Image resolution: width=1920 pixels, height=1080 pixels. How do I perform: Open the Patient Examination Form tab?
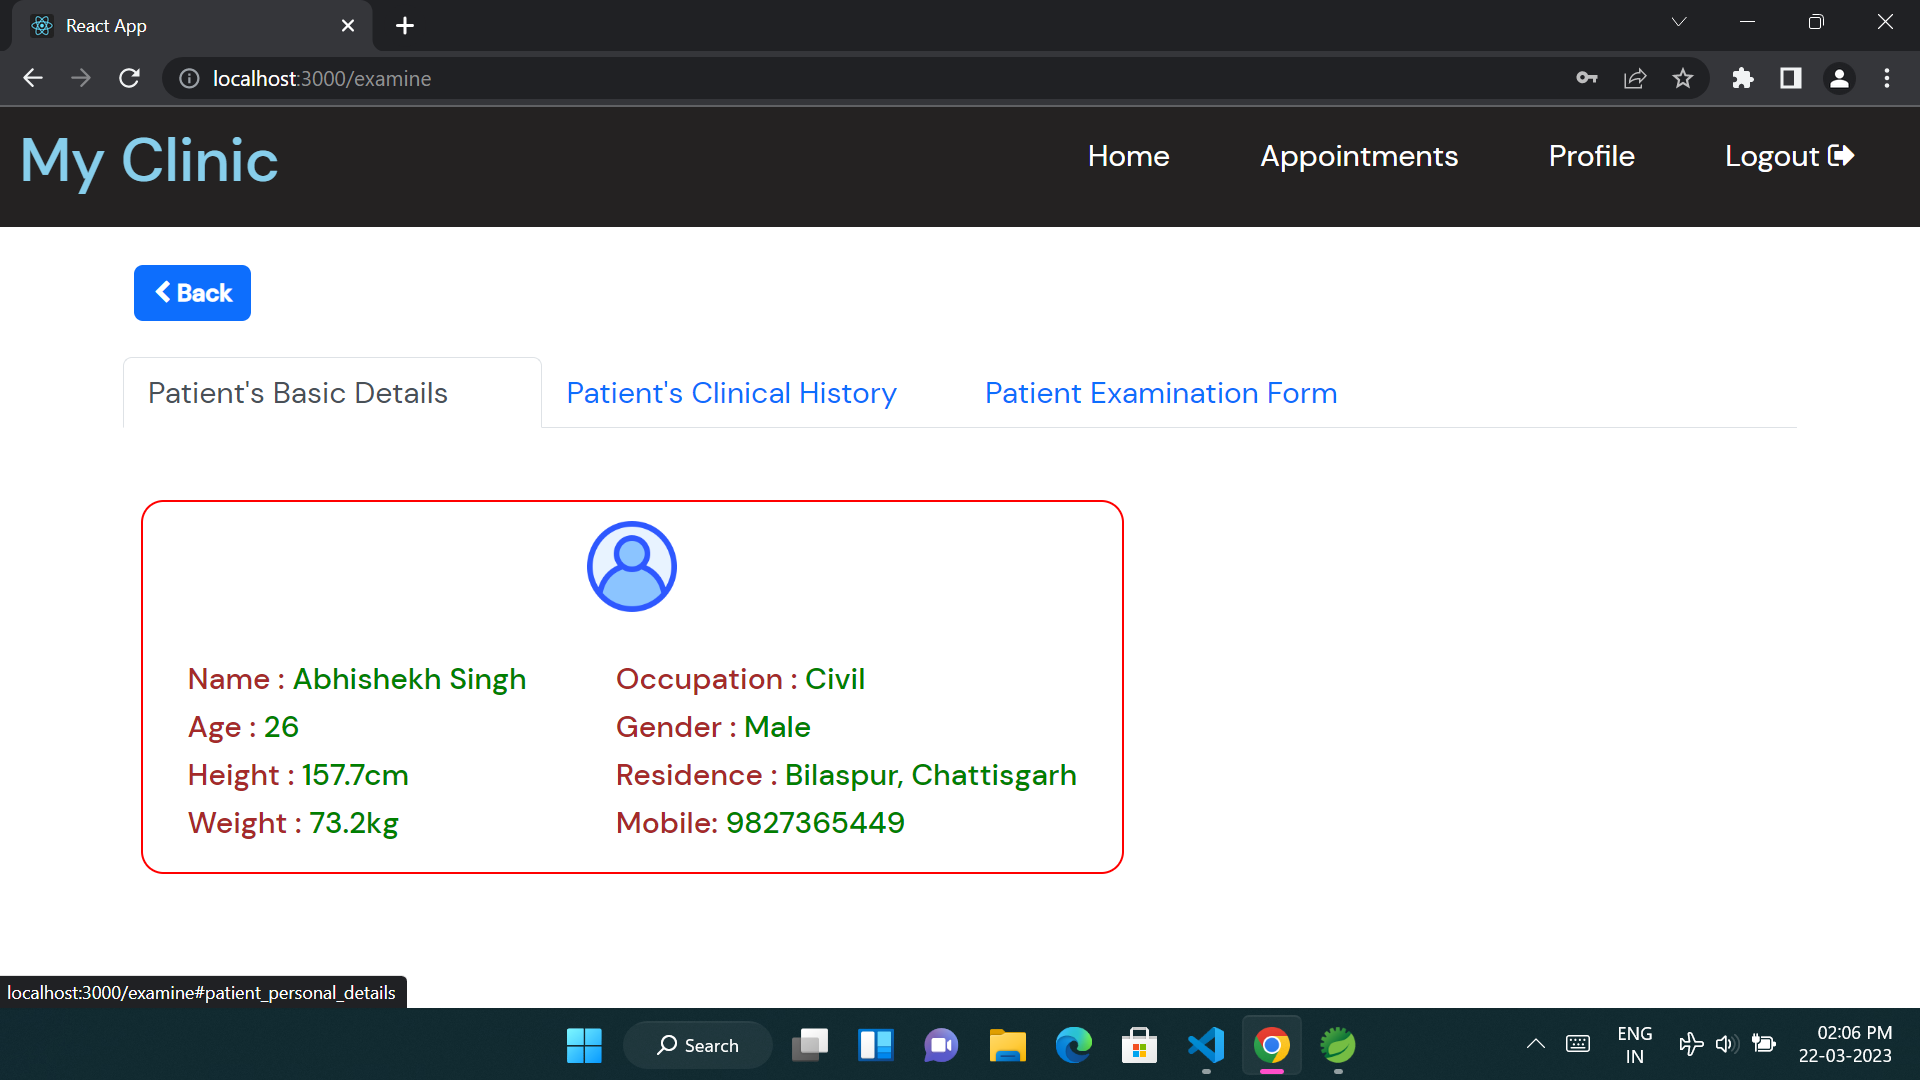point(1160,393)
